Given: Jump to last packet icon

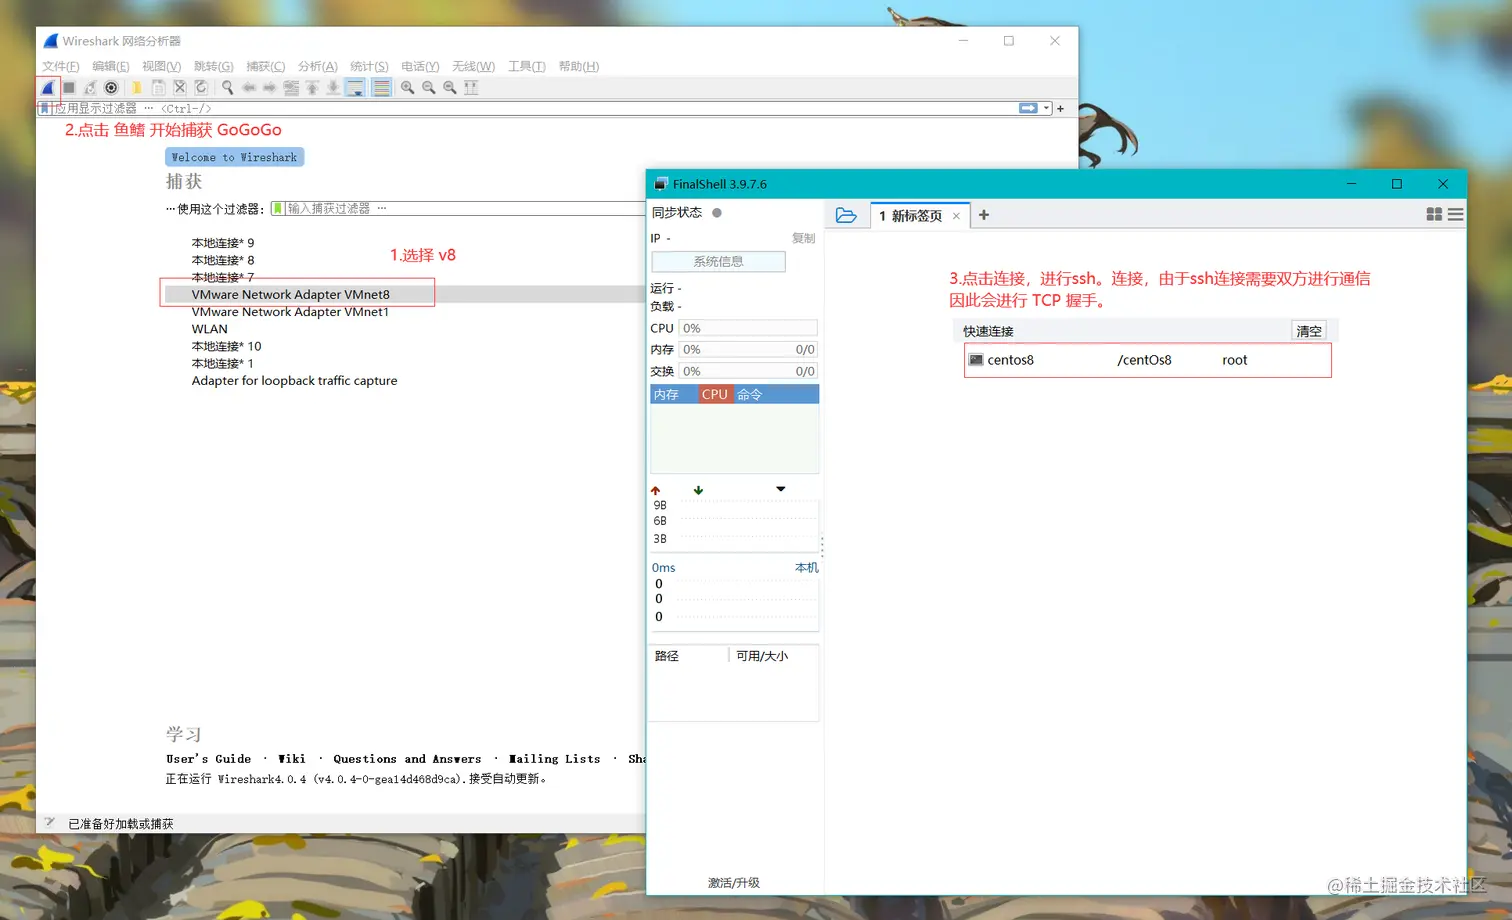Looking at the screenshot, I should coord(333,88).
